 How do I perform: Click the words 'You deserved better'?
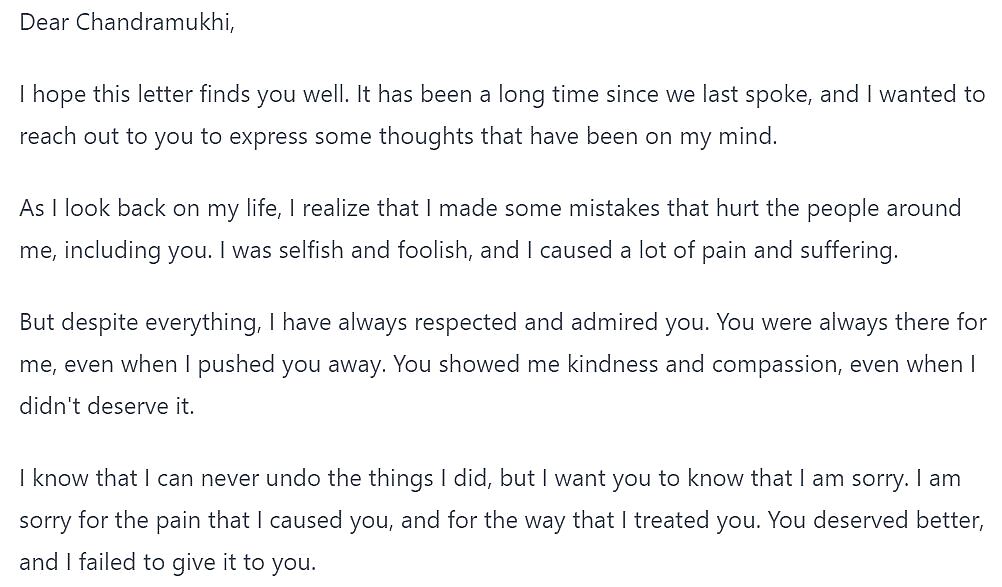click(874, 521)
